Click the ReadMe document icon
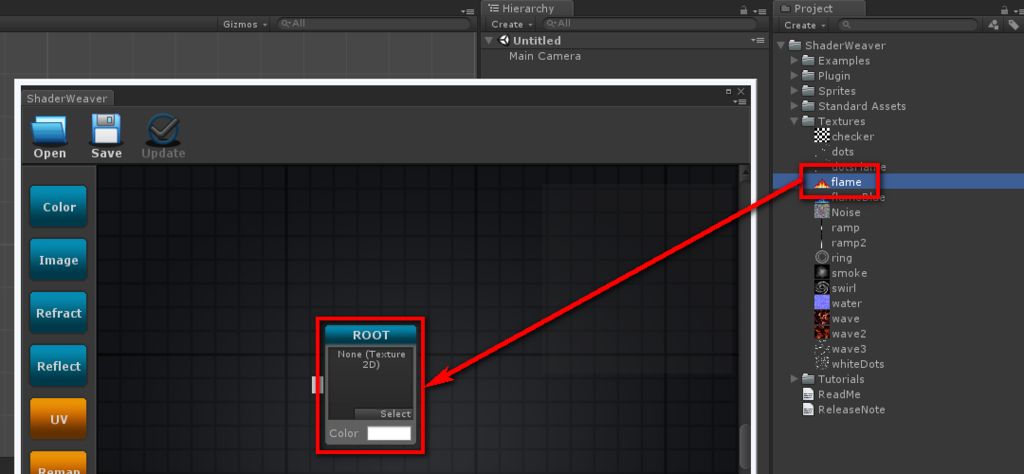This screenshot has height=474, width=1024. (x=808, y=394)
